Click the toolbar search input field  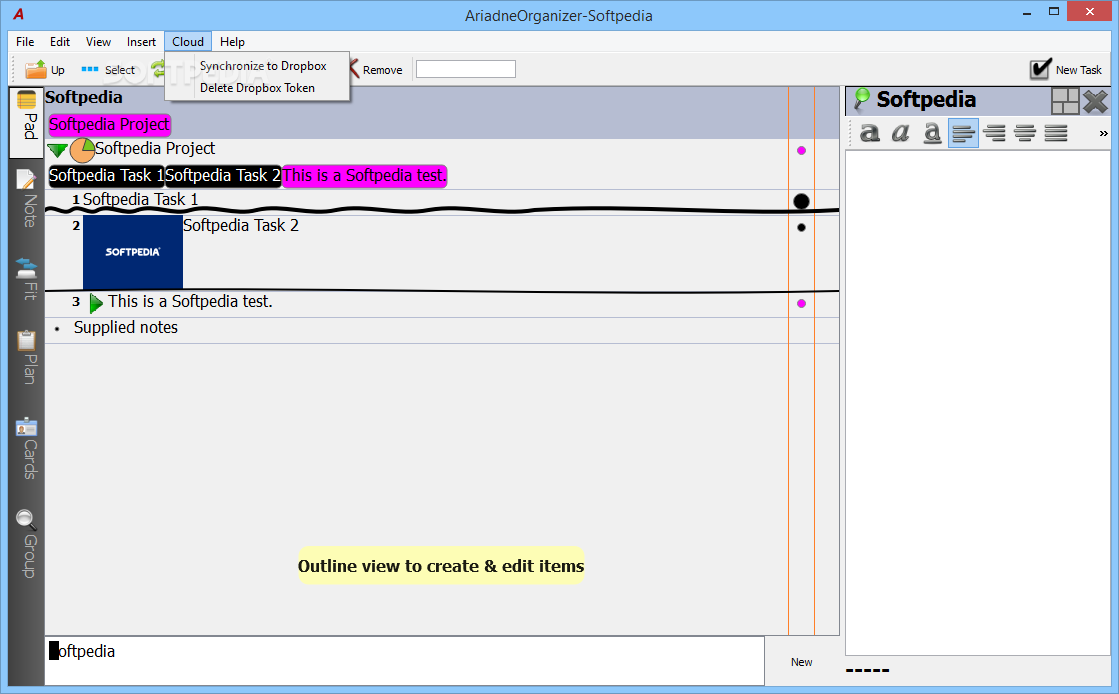pyautogui.click(x=465, y=69)
